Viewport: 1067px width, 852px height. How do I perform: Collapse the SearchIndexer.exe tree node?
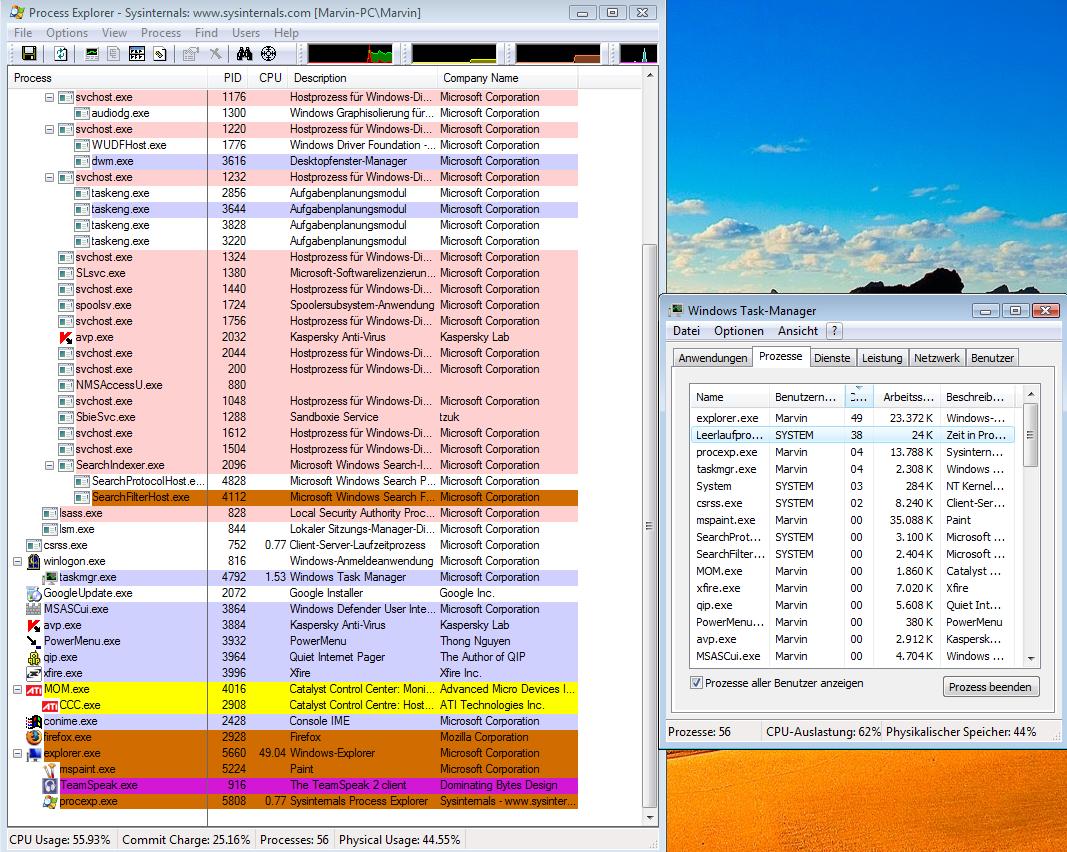point(50,465)
